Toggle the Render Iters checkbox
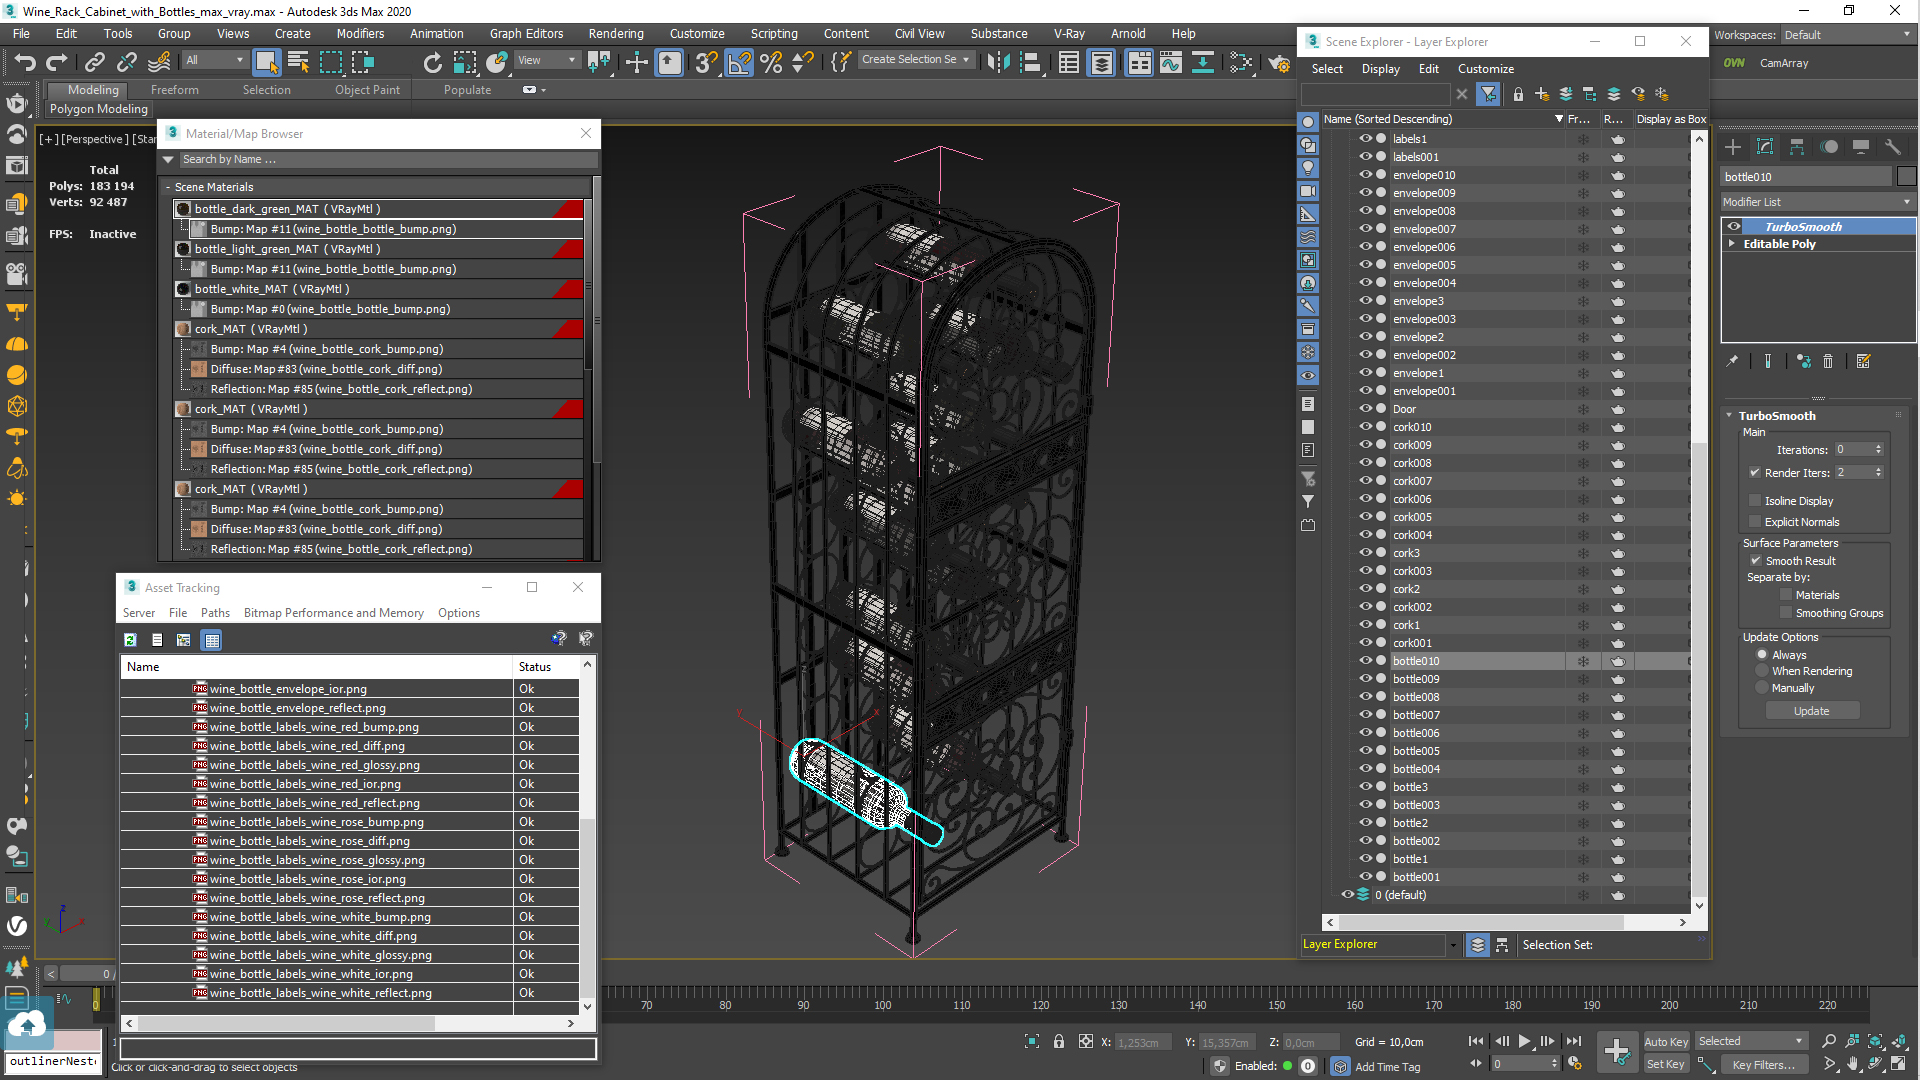The width and height of the screenshot is (1920, 1080). 1755,473
